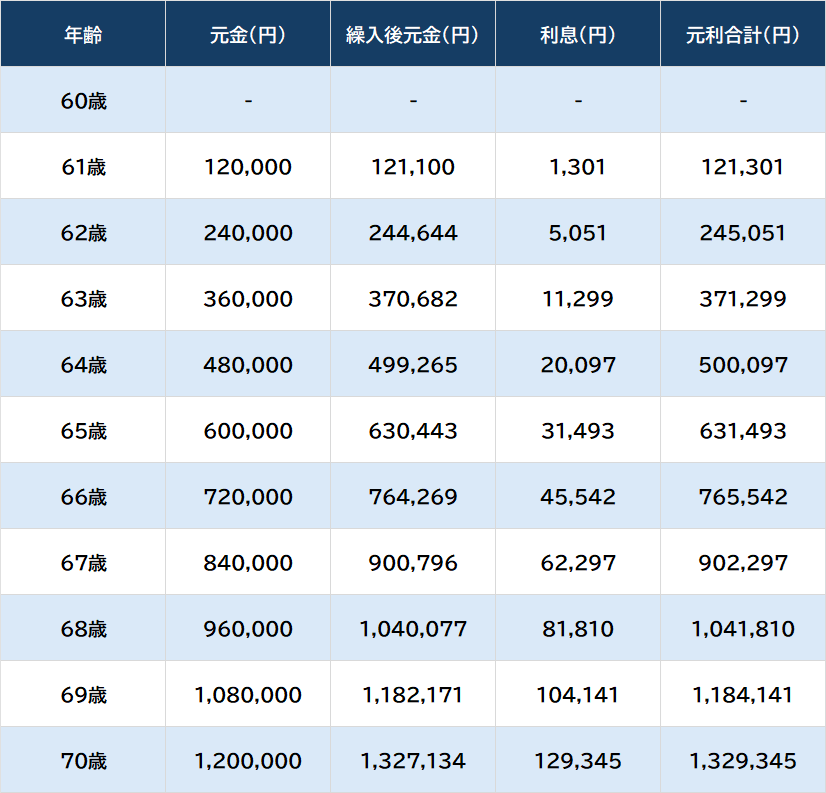This screenshot has height=793, width=826.
Task: Select the 64歳 row label
Action: 83,365
